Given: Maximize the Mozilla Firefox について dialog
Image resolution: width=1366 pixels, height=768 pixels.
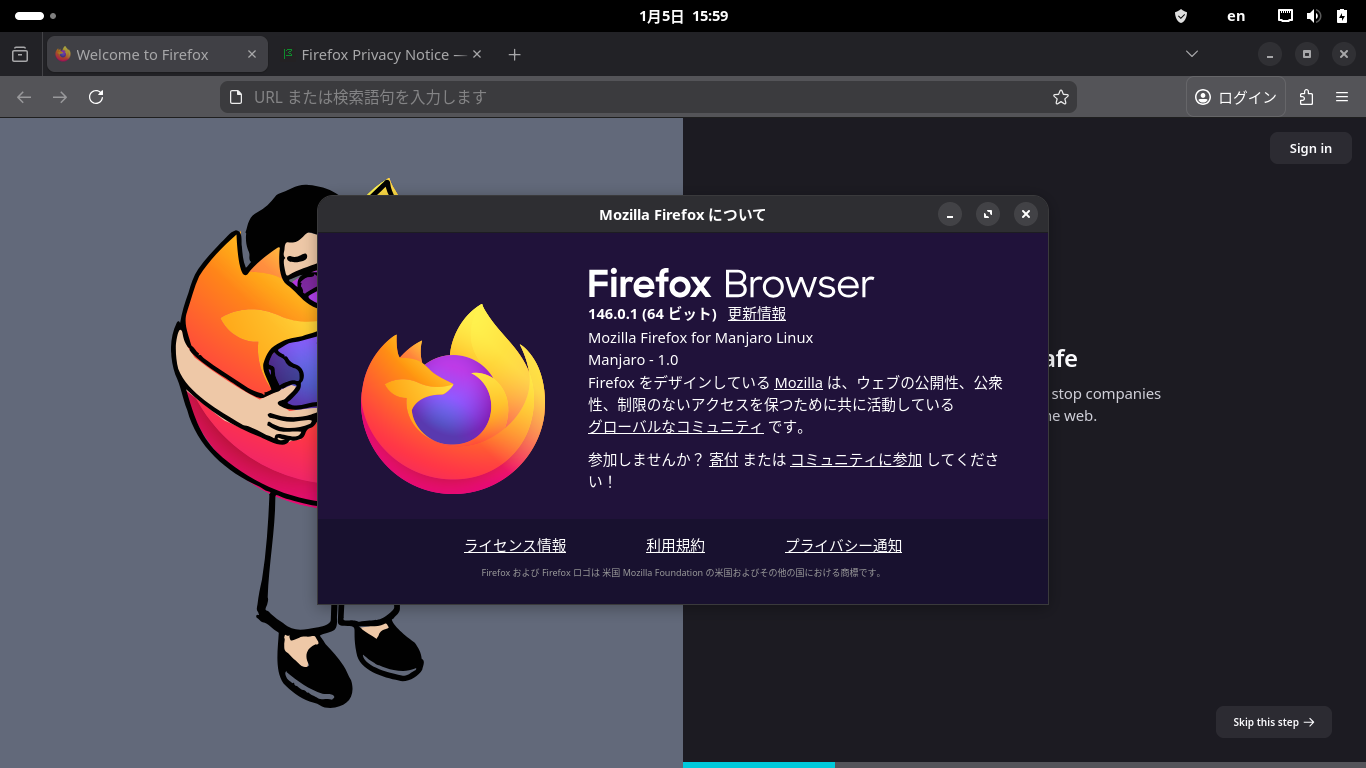Looking at the screenshot, I should tap(988, 214).
